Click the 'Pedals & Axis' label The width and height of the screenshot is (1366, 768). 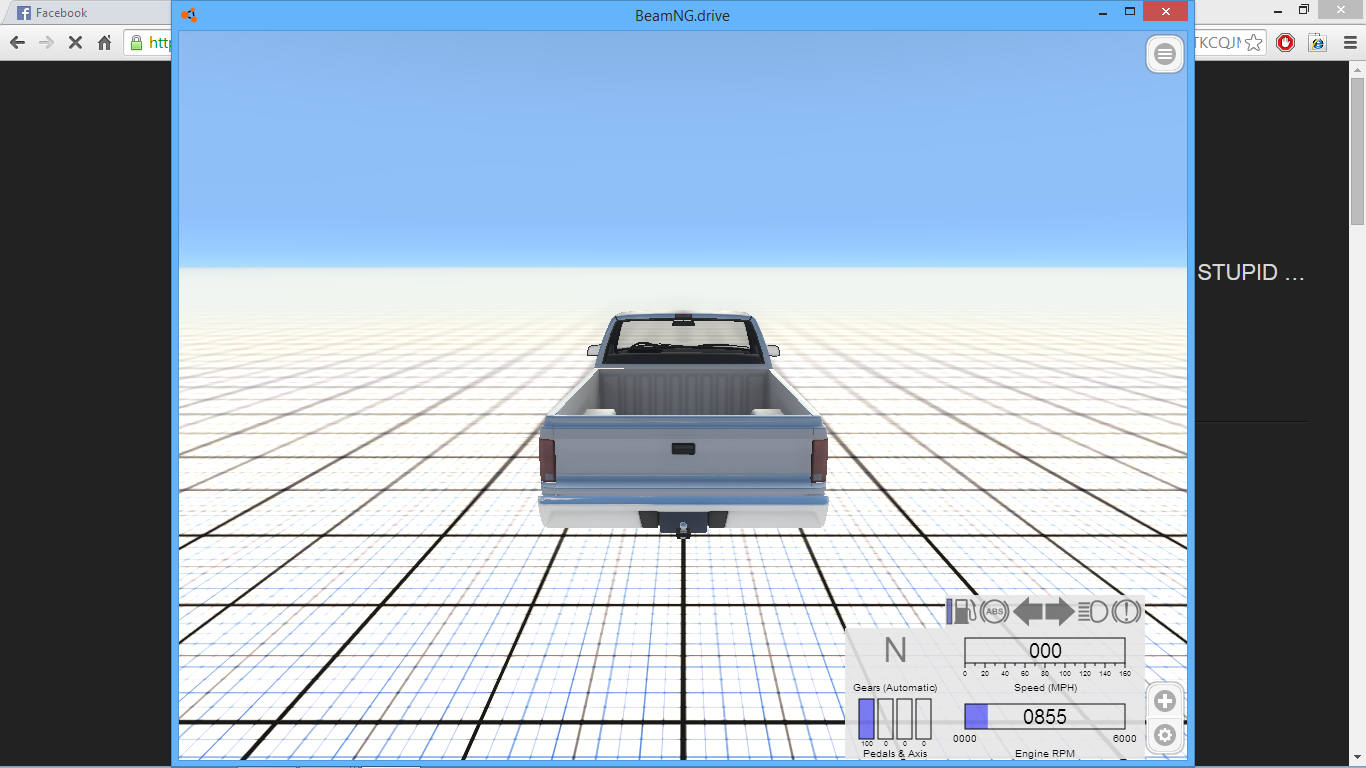pos(895,753)
